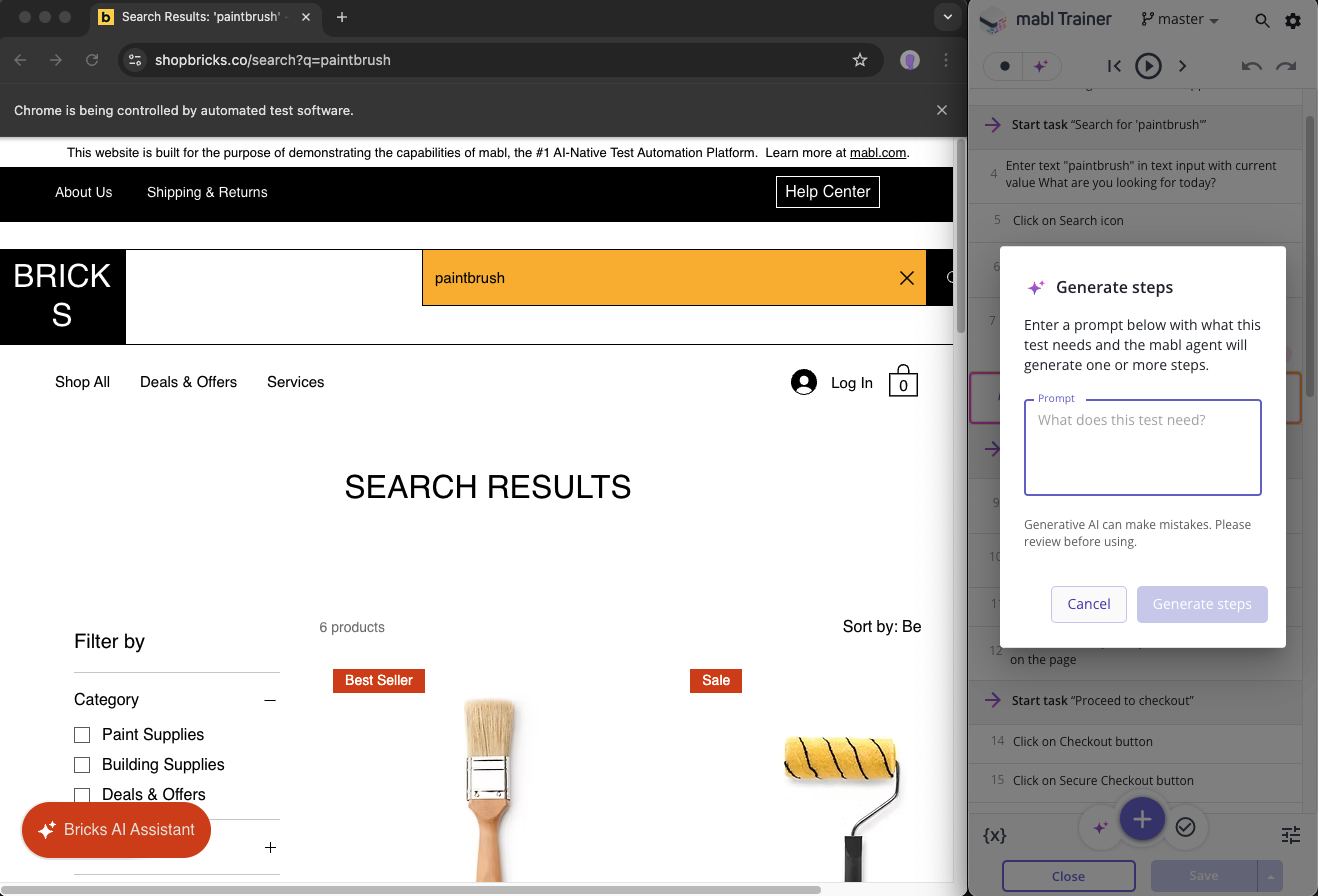
Task: Check the Paint Supplies checkbox
Action: (x=82, y=735)
